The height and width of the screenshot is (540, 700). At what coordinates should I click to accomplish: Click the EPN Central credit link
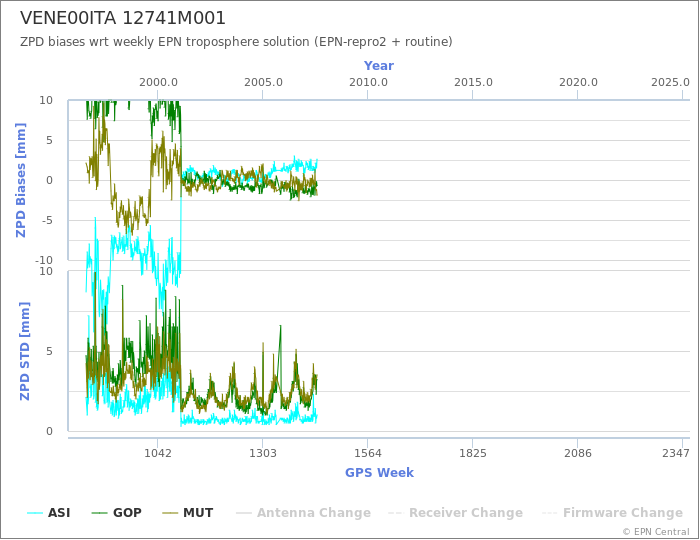pos(656,532)
